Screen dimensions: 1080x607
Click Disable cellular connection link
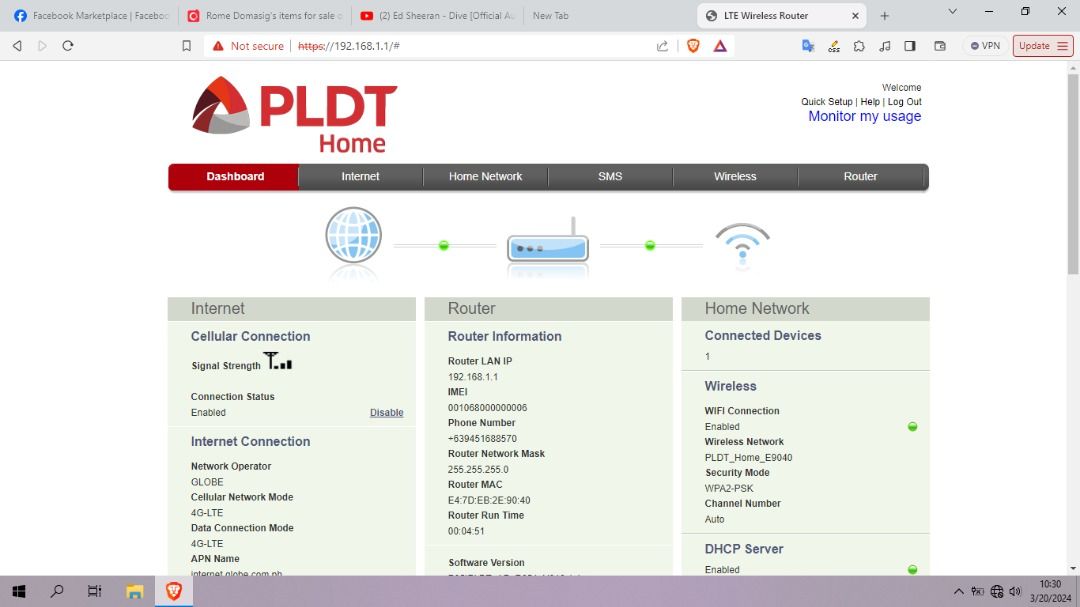click(386, 413)
